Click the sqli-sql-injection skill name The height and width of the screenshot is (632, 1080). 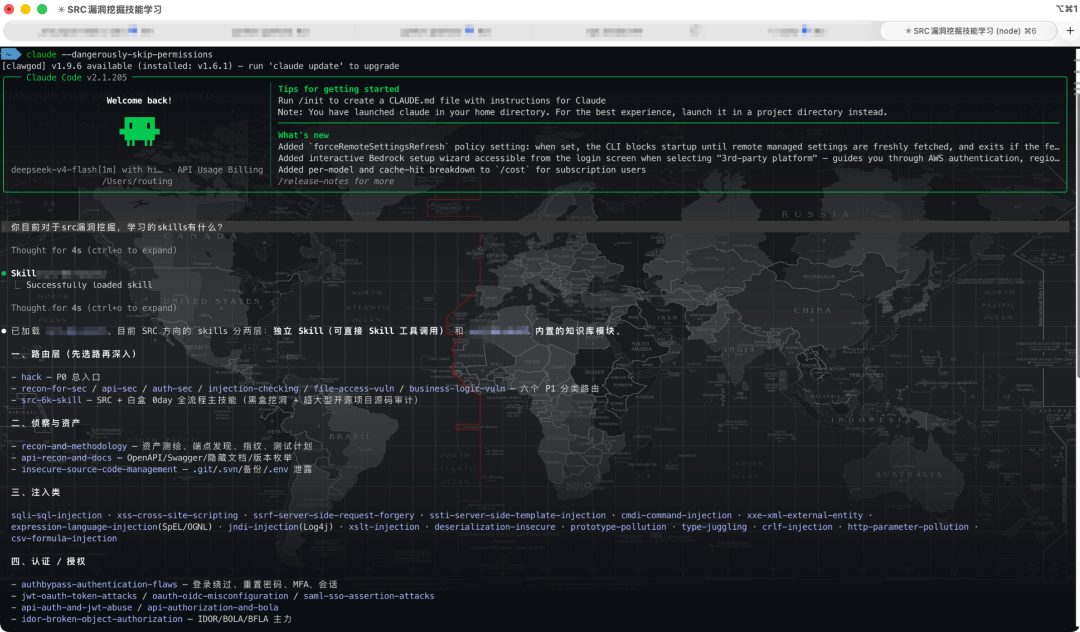pyautogui.click(x=56, y=516)
